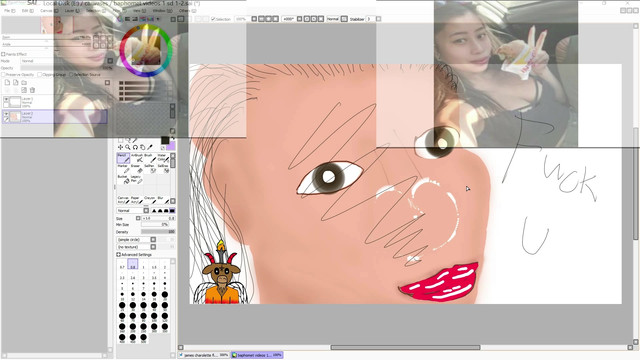Toggle Layer1 empty box below the eye
Image resolution: width=640 pixels, height=360 pixels.
[6, 105]
